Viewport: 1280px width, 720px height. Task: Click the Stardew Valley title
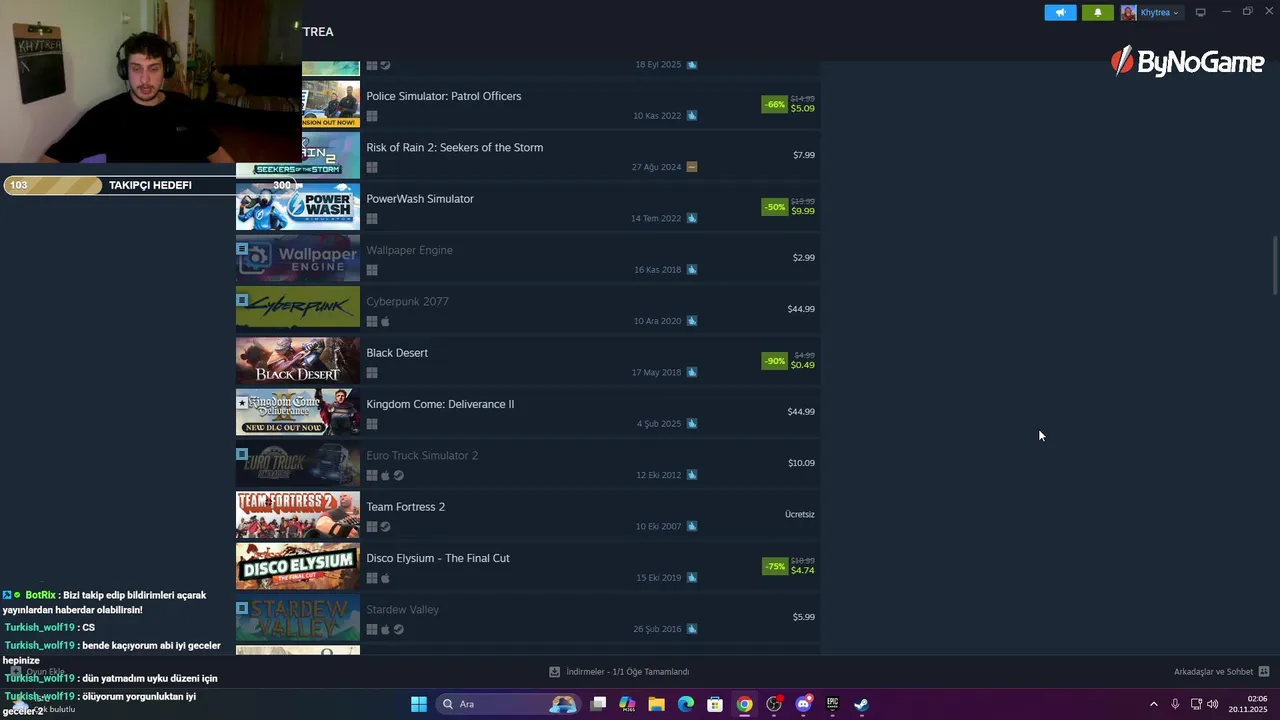pos(403,609)
